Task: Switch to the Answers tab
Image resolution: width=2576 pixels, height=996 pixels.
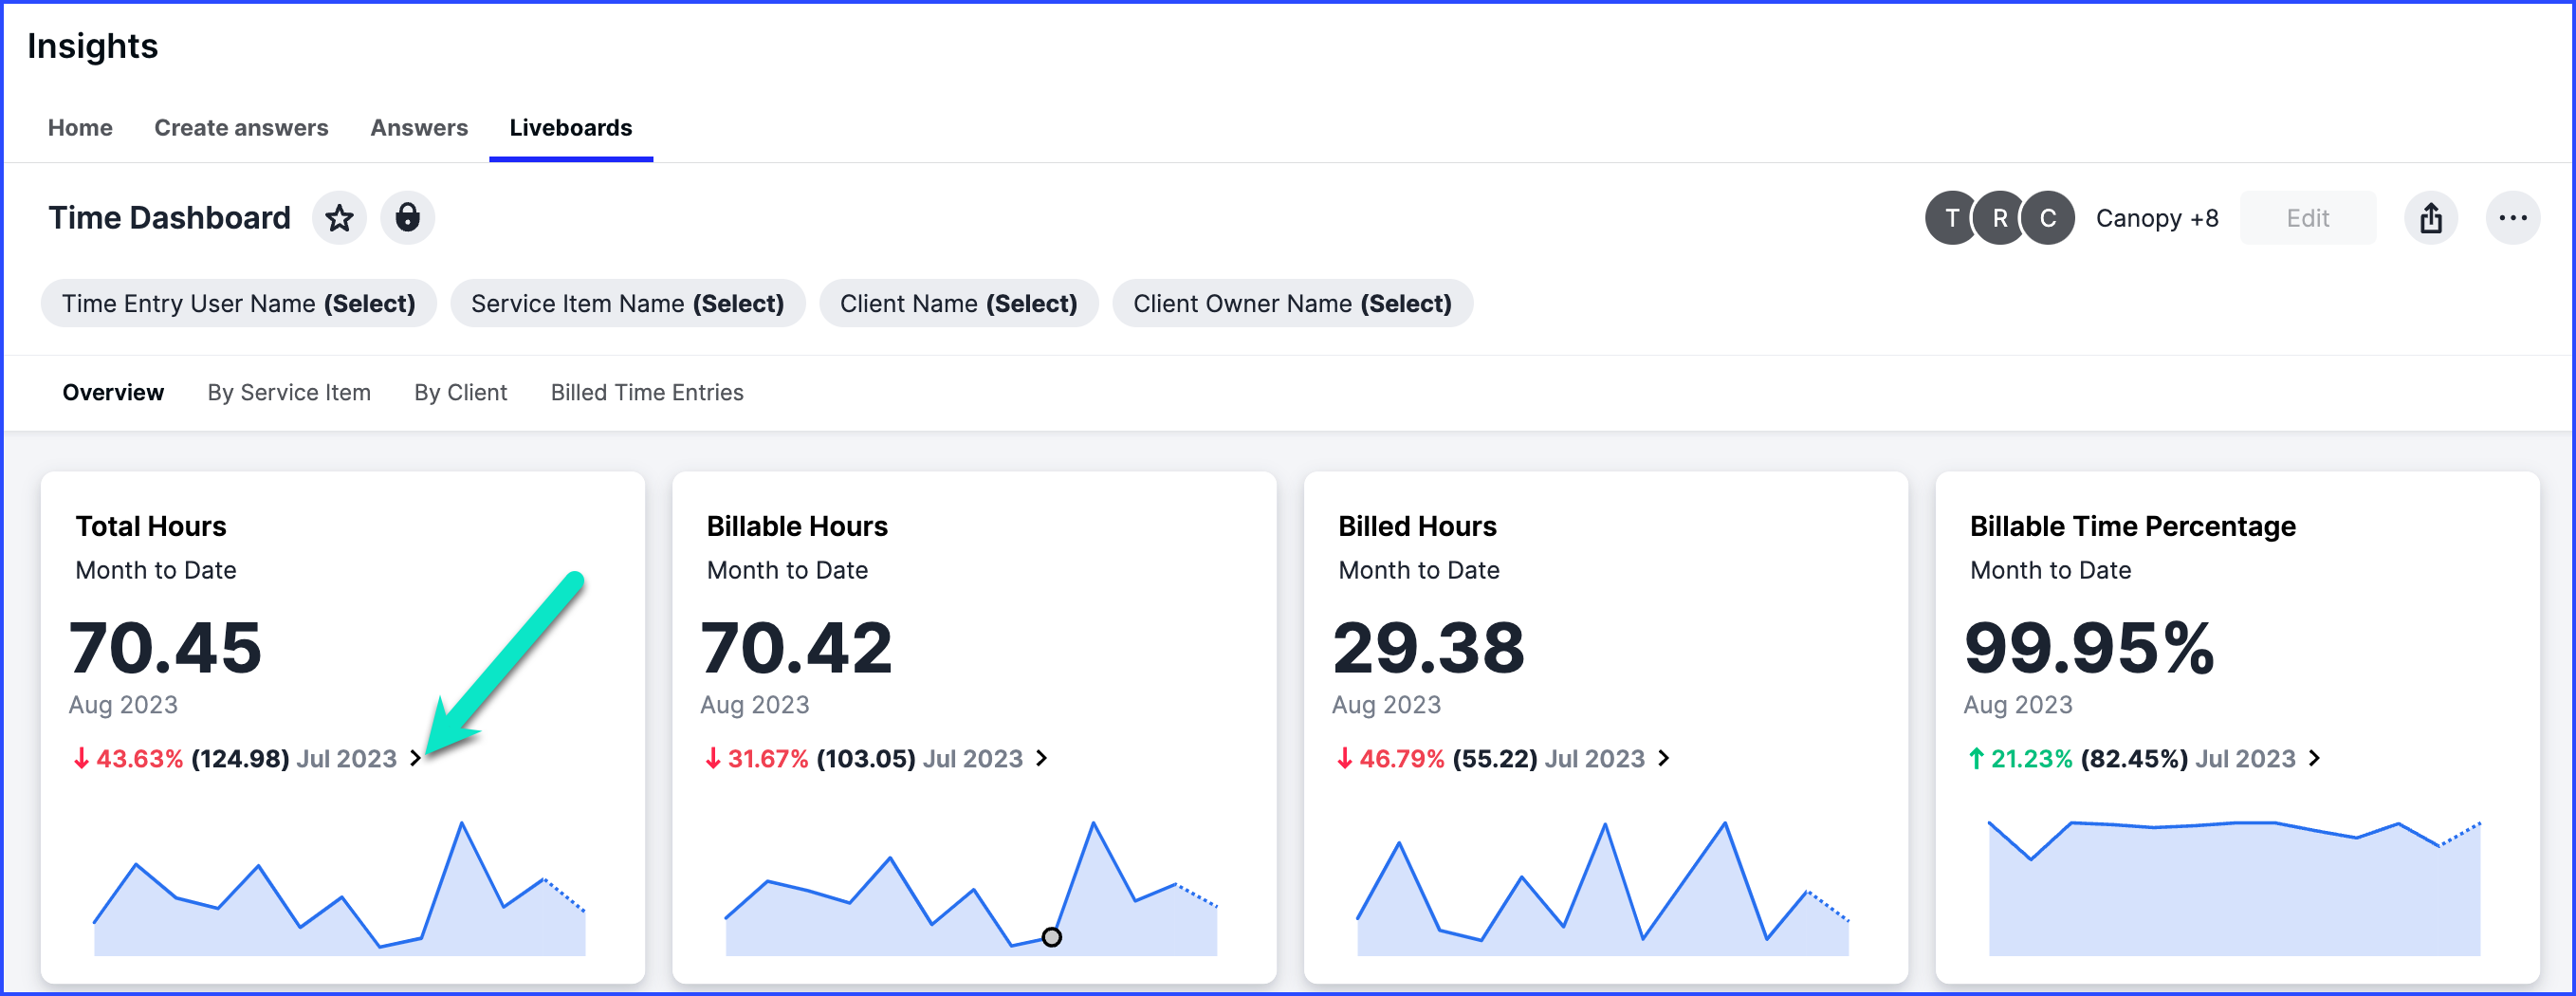Action: [x=419, y=128]
